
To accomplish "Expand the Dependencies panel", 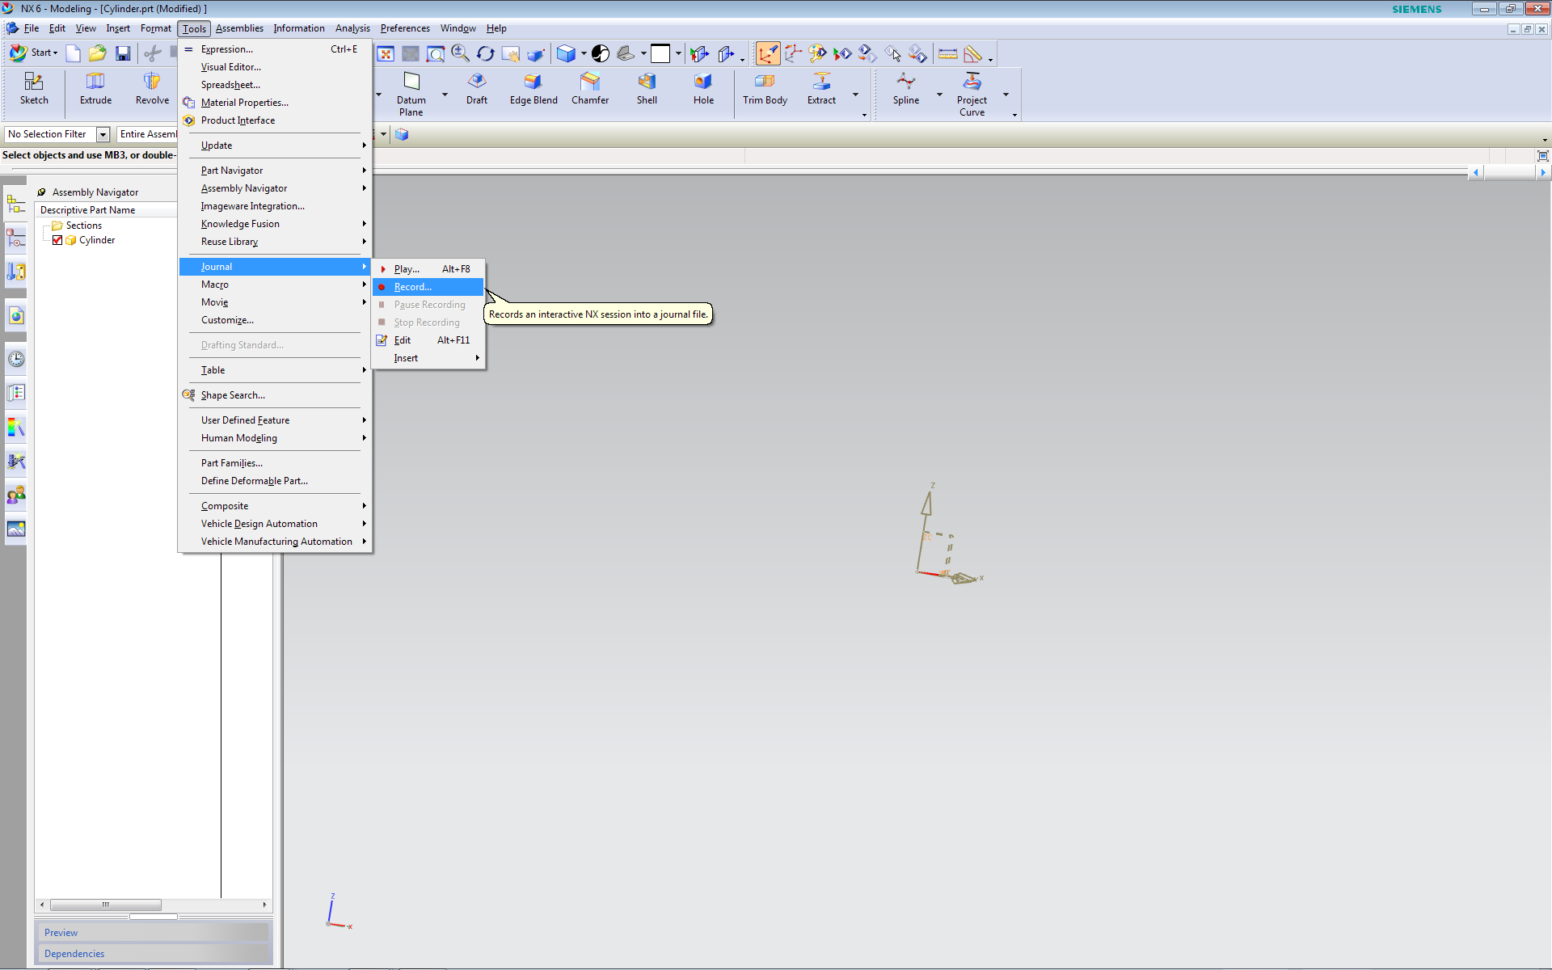I will click(154, 953).
